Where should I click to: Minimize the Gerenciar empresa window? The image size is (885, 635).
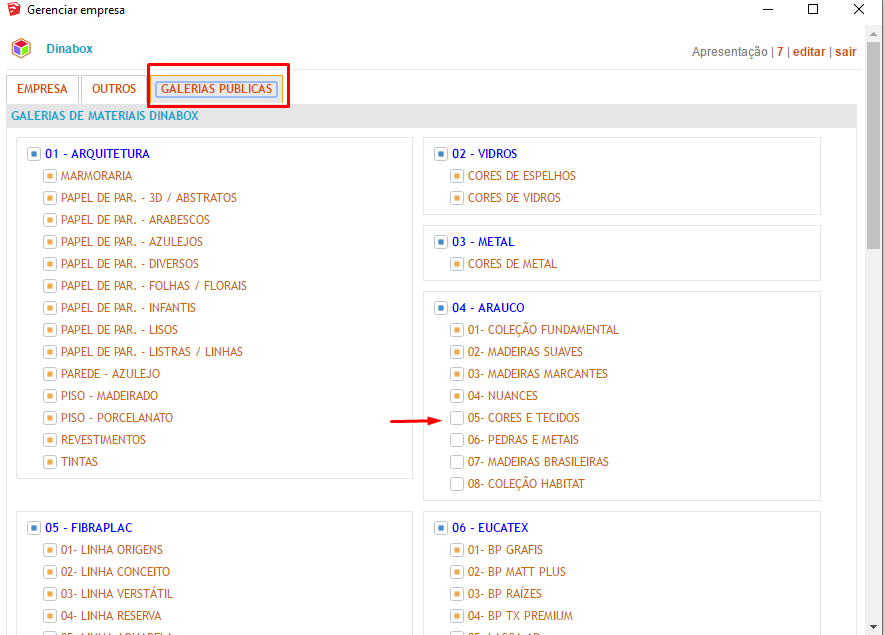768,10
